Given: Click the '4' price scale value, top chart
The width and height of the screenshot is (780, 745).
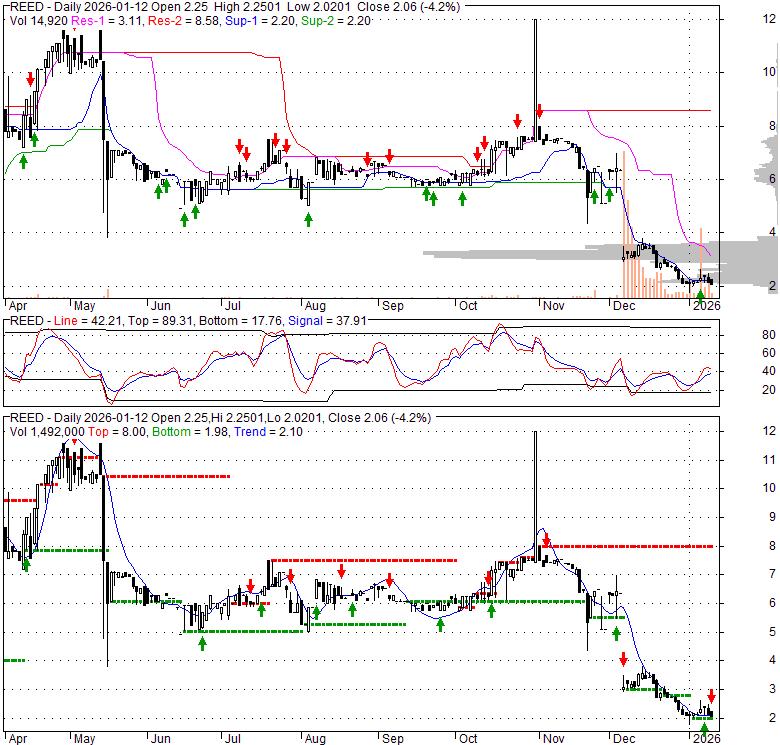Looking at the screenshot, I should point(773,232).
